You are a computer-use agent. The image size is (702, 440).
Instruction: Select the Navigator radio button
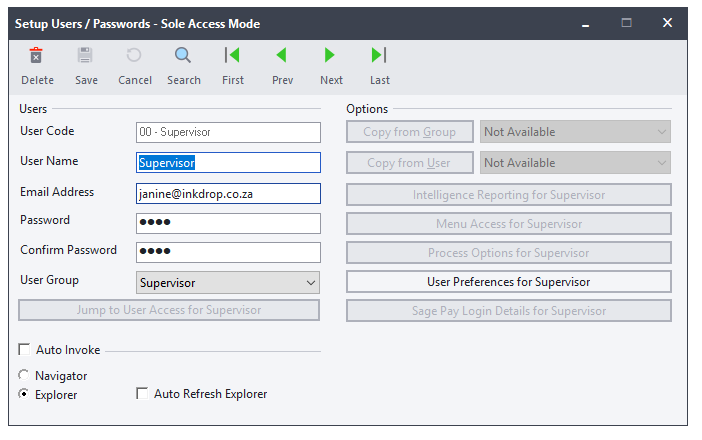coord(24,376)
